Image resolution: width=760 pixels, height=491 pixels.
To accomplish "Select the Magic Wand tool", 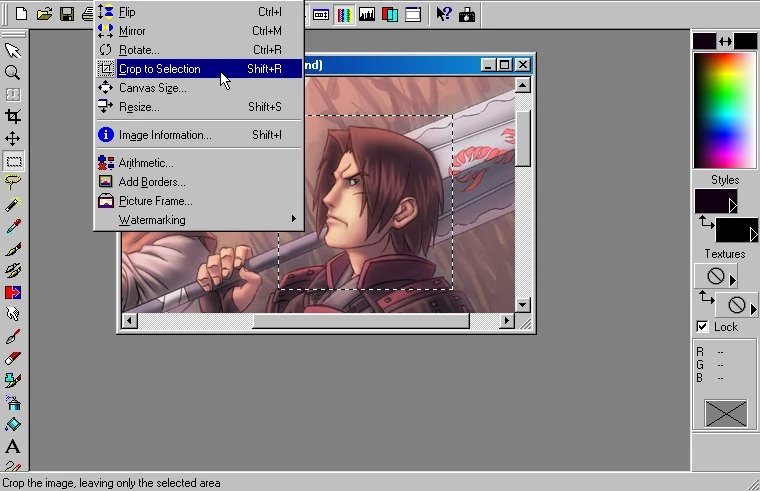I will [13, 205].
